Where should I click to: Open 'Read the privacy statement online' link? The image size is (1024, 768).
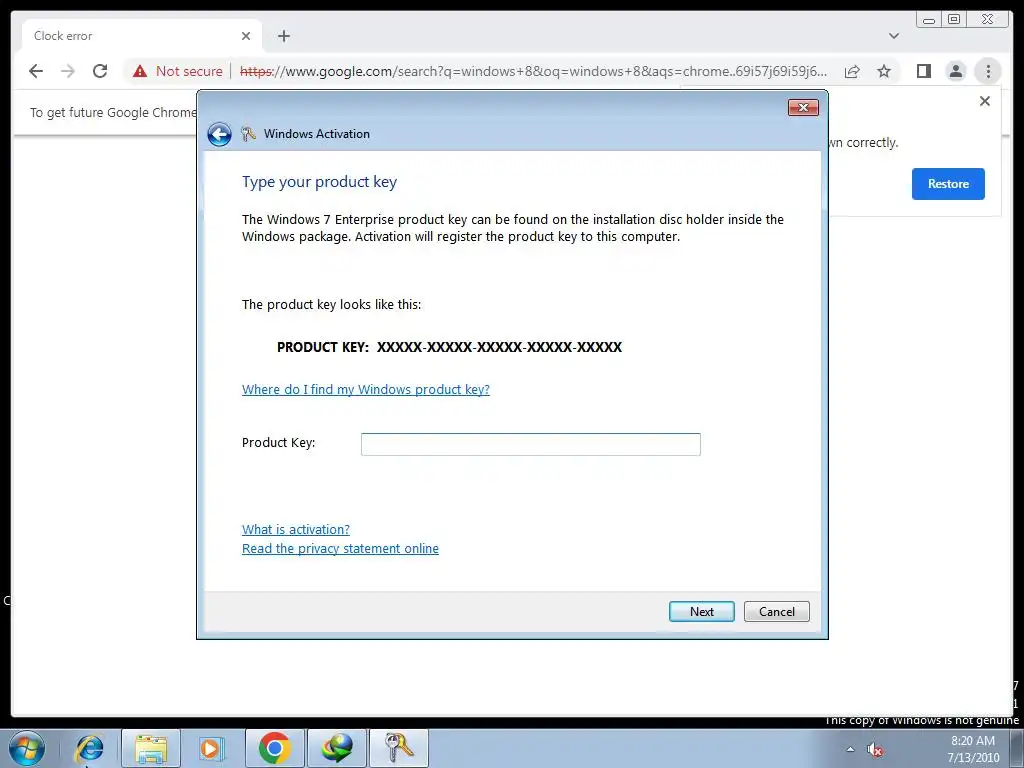click(340, 549)
